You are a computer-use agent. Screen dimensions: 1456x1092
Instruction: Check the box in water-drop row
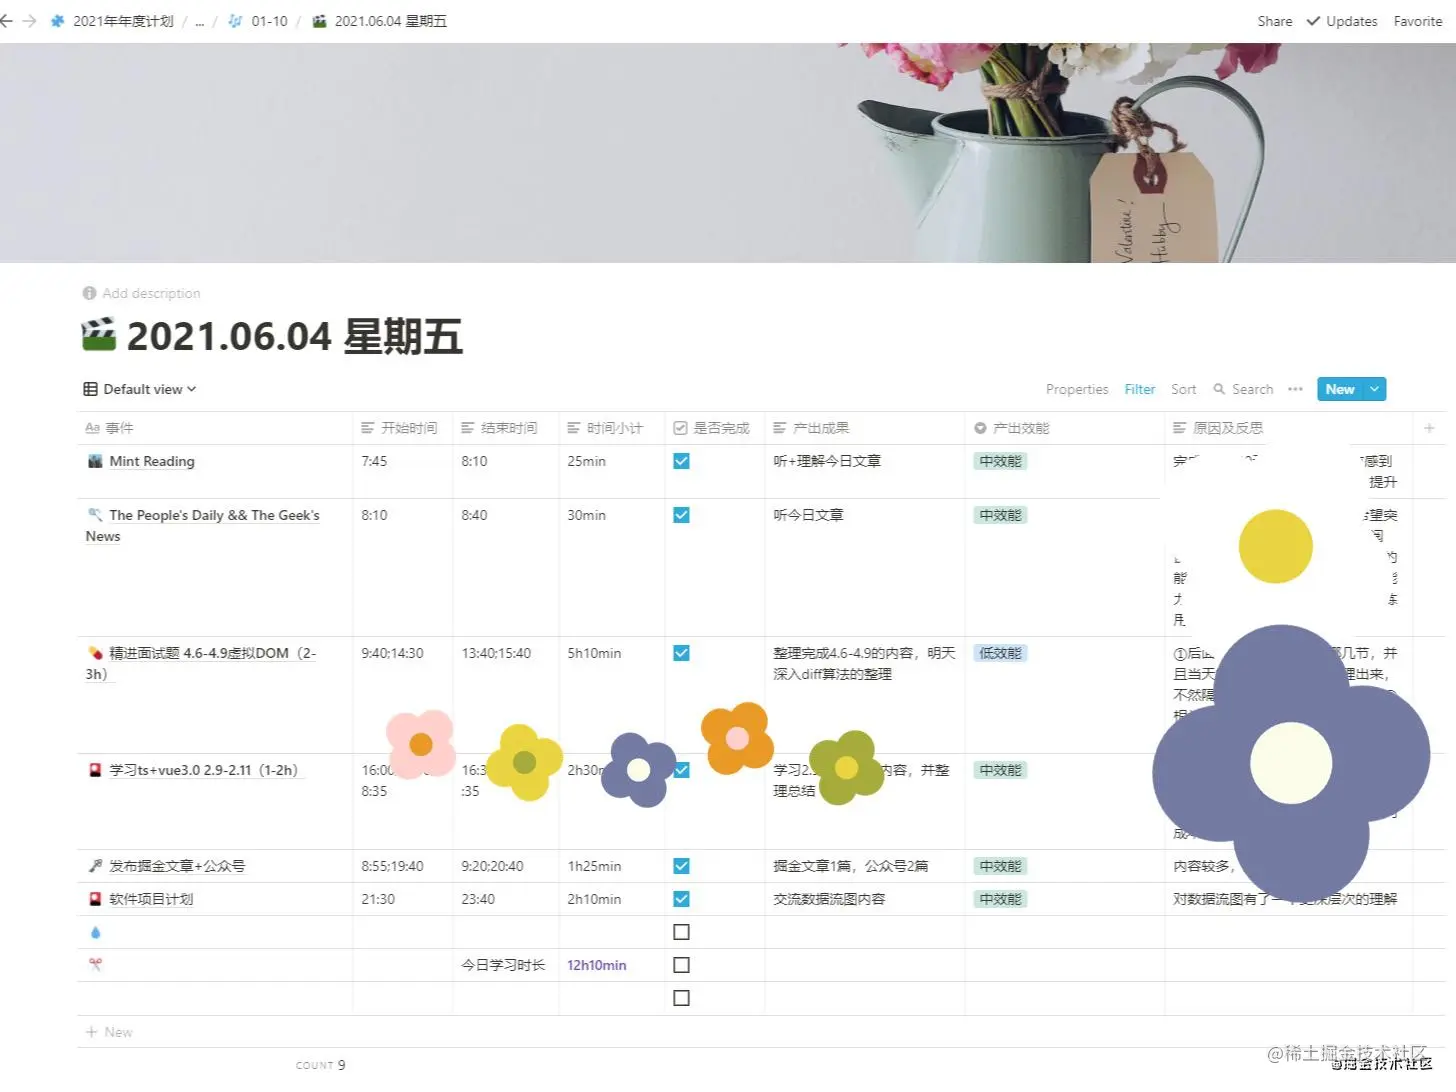pyautogui.click(x=681, y=932)
